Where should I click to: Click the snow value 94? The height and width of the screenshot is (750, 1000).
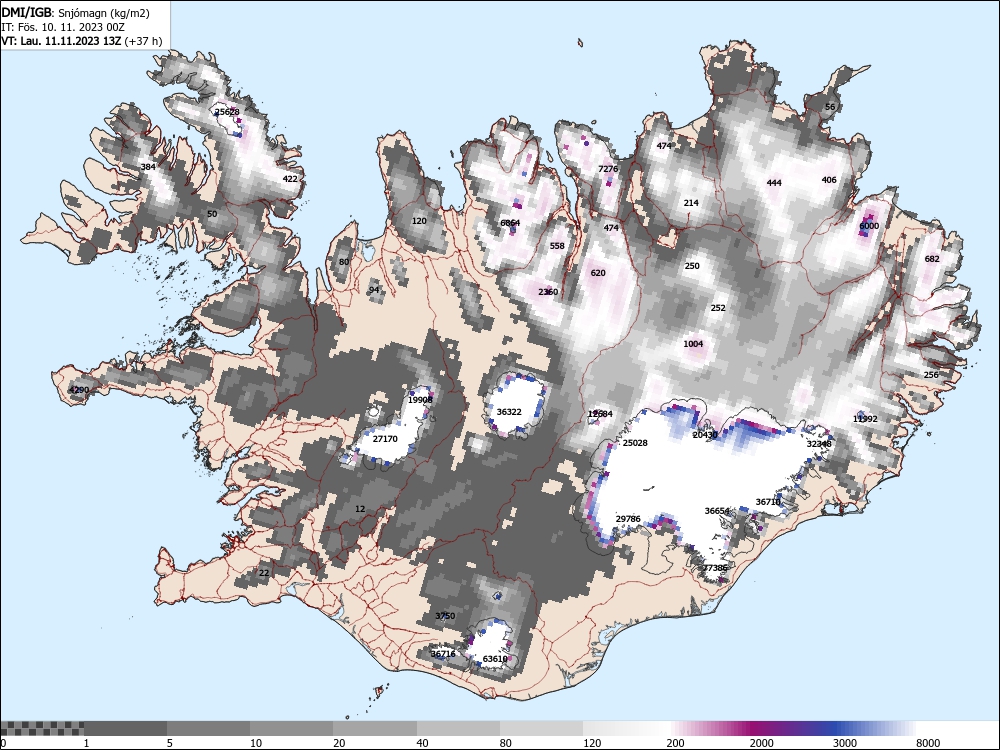(x=374, y=290)
